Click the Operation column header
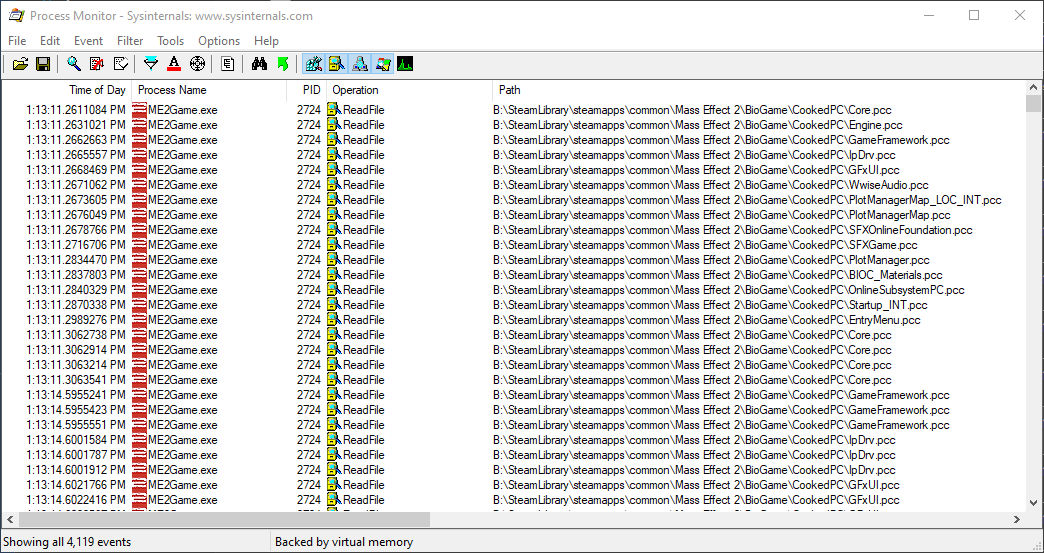 [x=409, y=90]
